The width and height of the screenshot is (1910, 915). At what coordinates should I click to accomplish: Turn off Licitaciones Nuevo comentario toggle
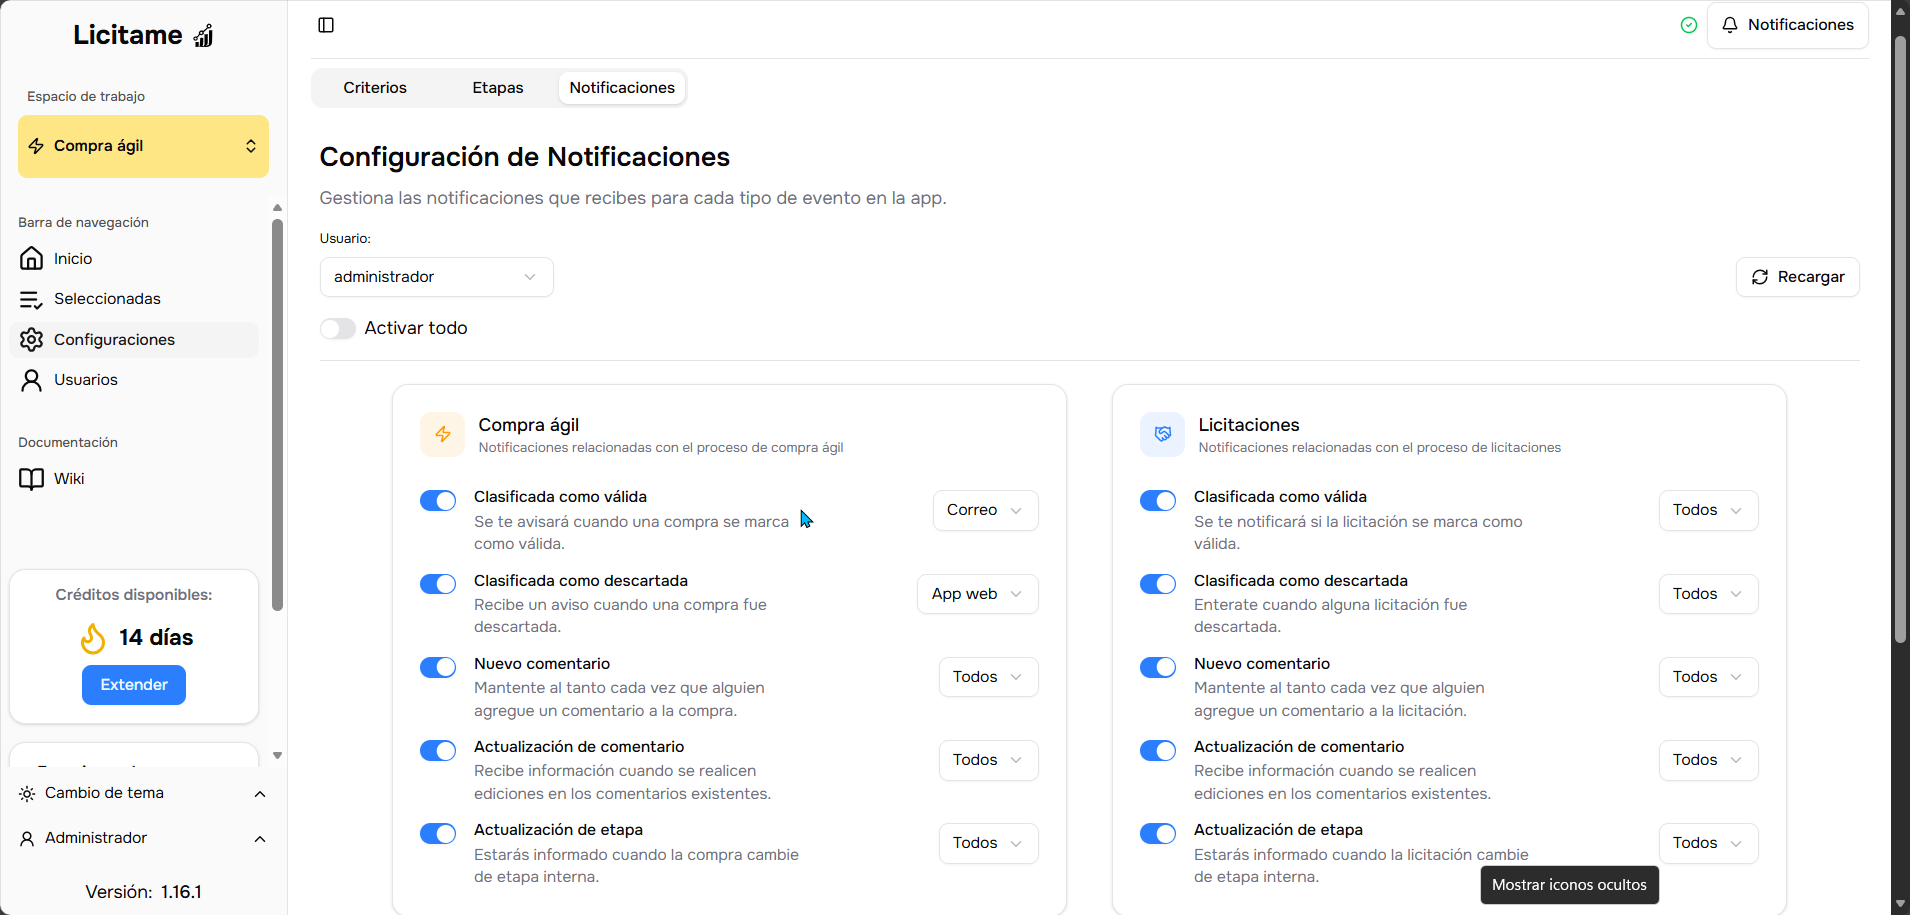click(x=1158, y=667)
